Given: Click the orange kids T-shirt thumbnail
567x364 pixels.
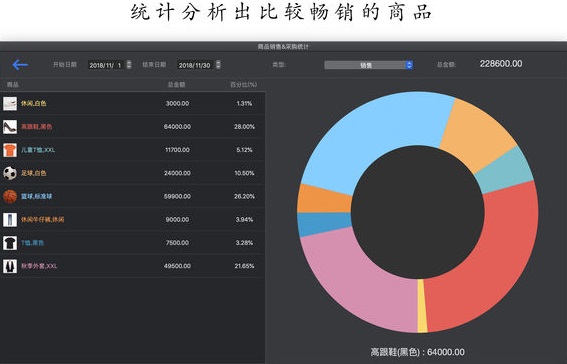Looking at the screenshot, I should 10,150.
